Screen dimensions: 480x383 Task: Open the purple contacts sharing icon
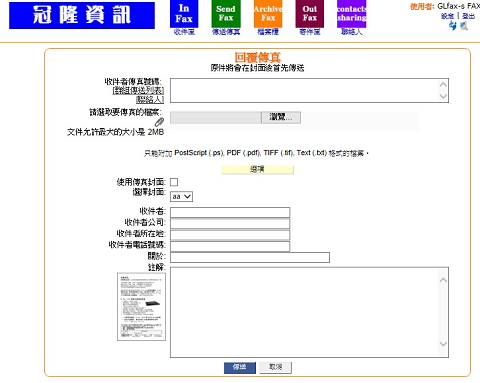click(x=352, y=14)
